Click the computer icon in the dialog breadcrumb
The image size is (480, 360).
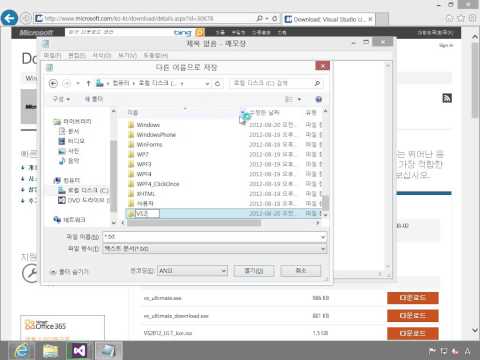(x=100, y=83)
